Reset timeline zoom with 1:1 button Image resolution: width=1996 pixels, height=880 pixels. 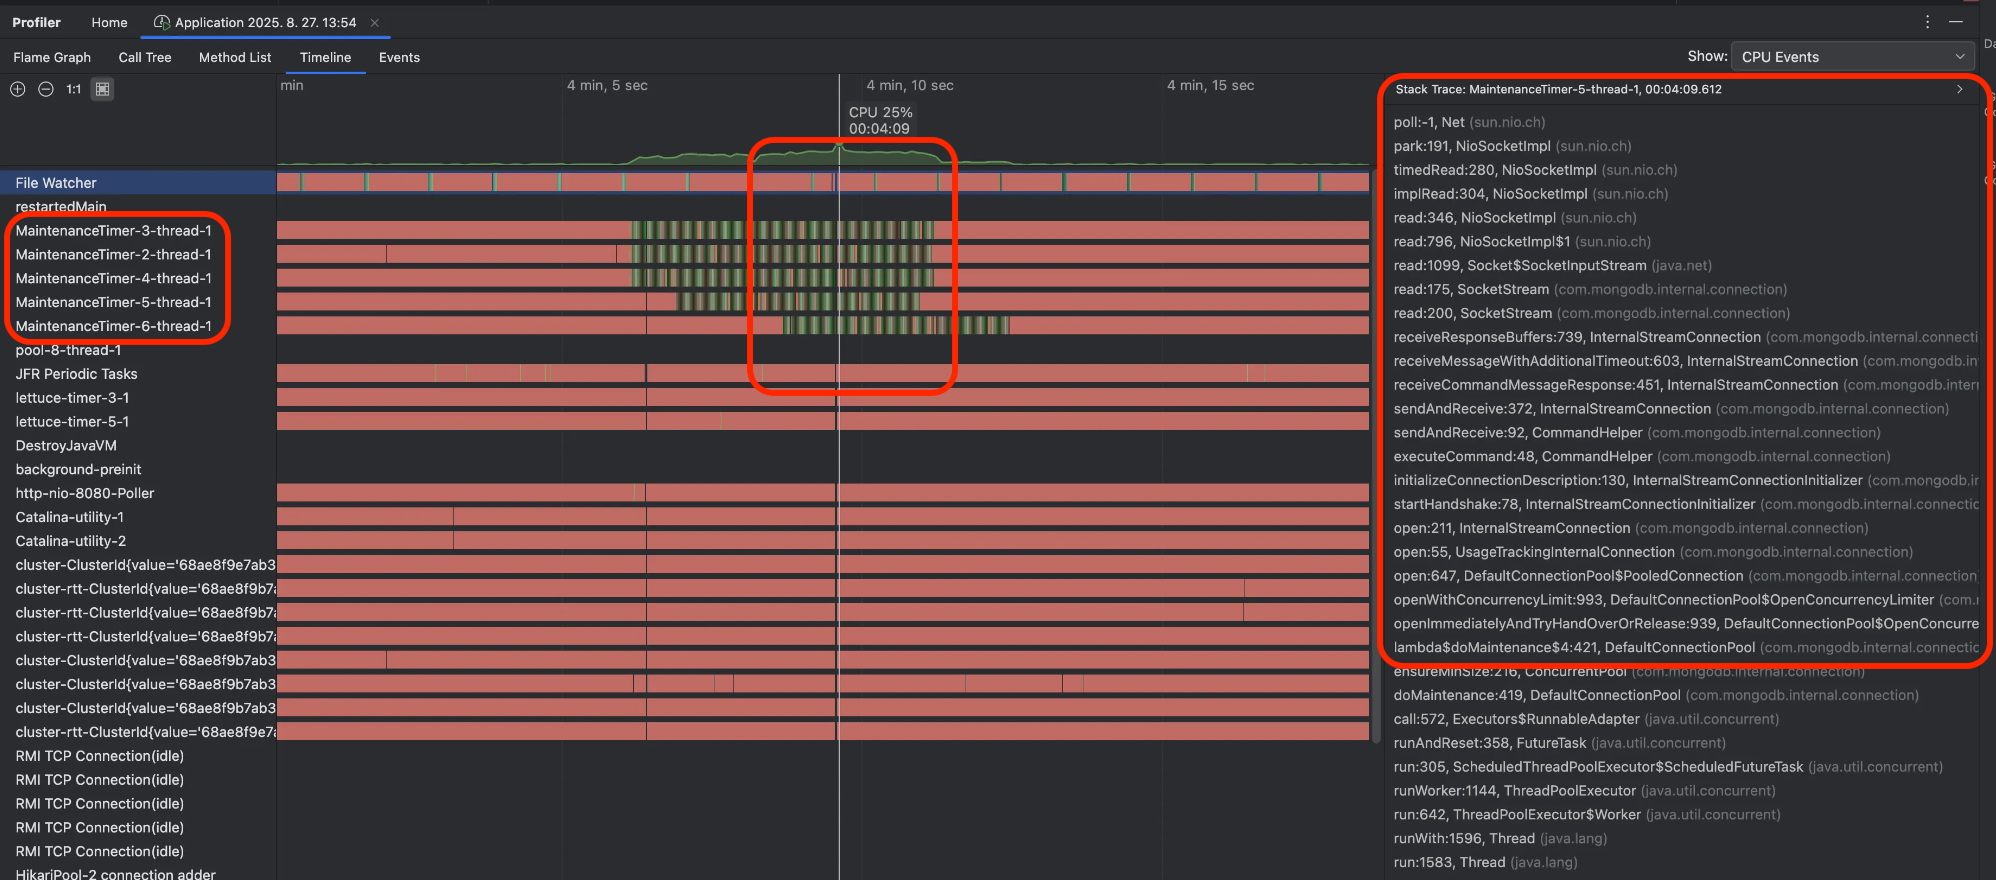74,89
